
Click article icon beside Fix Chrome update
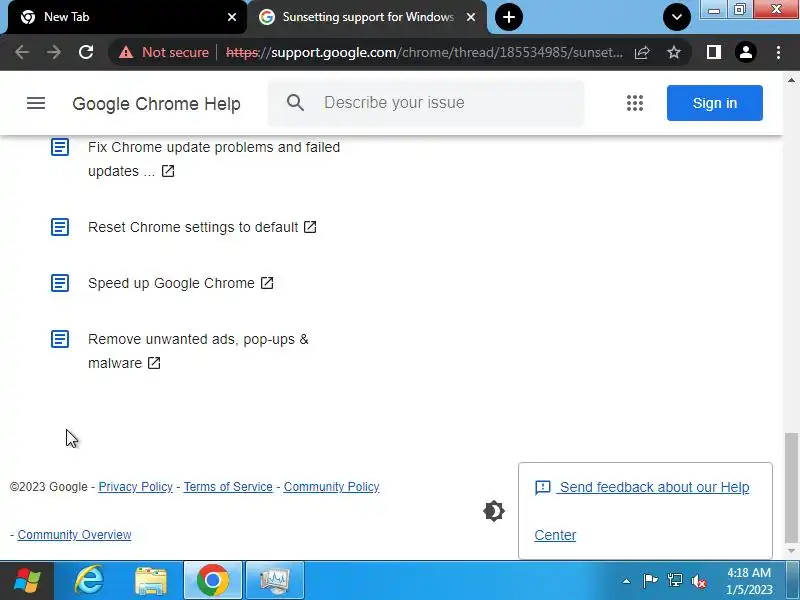(60, 147)
